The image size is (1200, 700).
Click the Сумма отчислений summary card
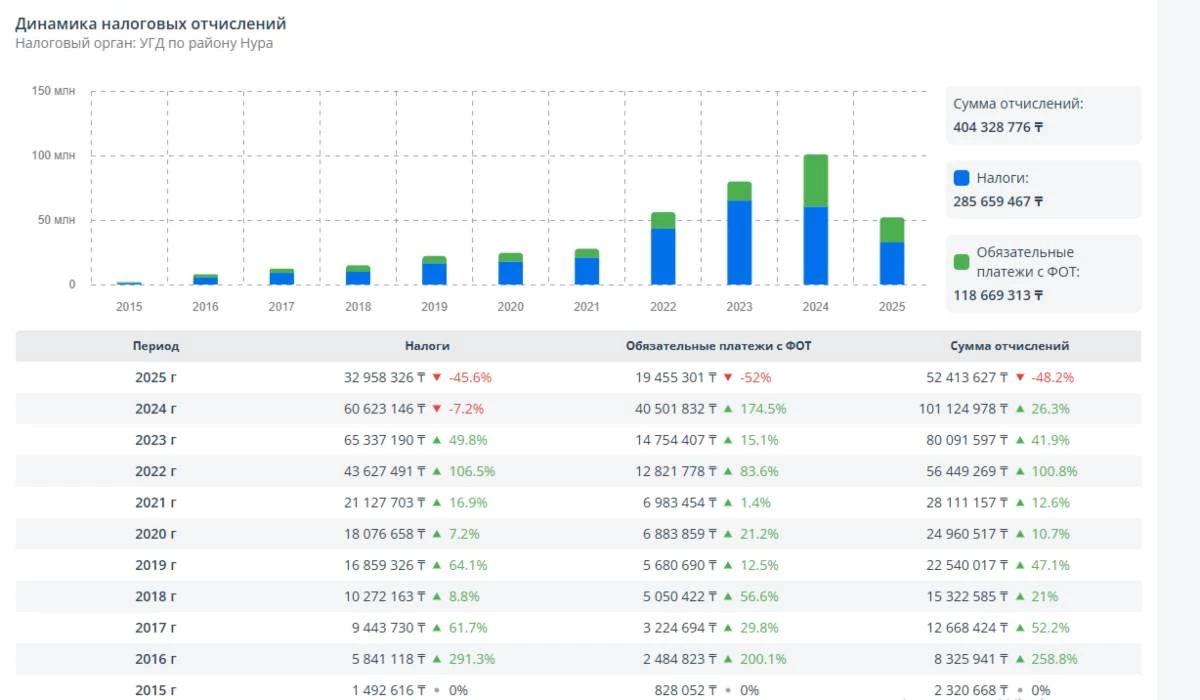(1042, 115)
